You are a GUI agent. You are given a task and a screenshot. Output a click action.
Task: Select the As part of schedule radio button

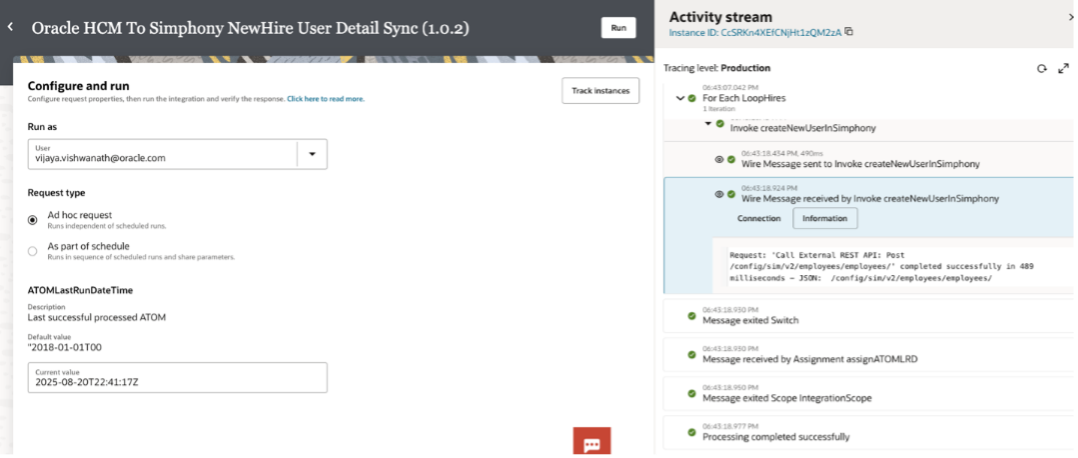click(32, 251)
